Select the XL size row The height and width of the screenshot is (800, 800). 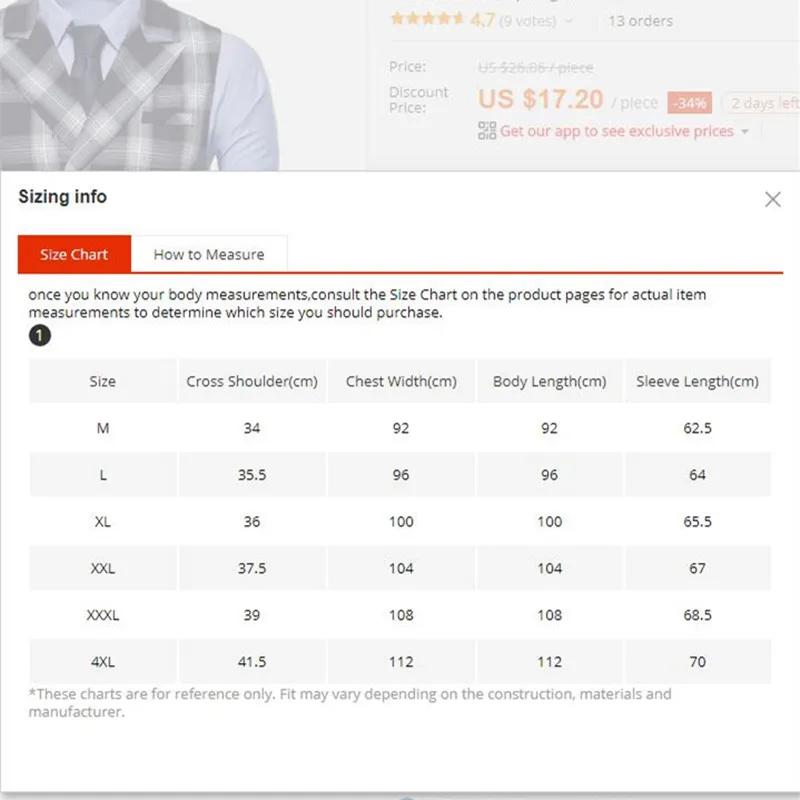[x=400, y=521]
